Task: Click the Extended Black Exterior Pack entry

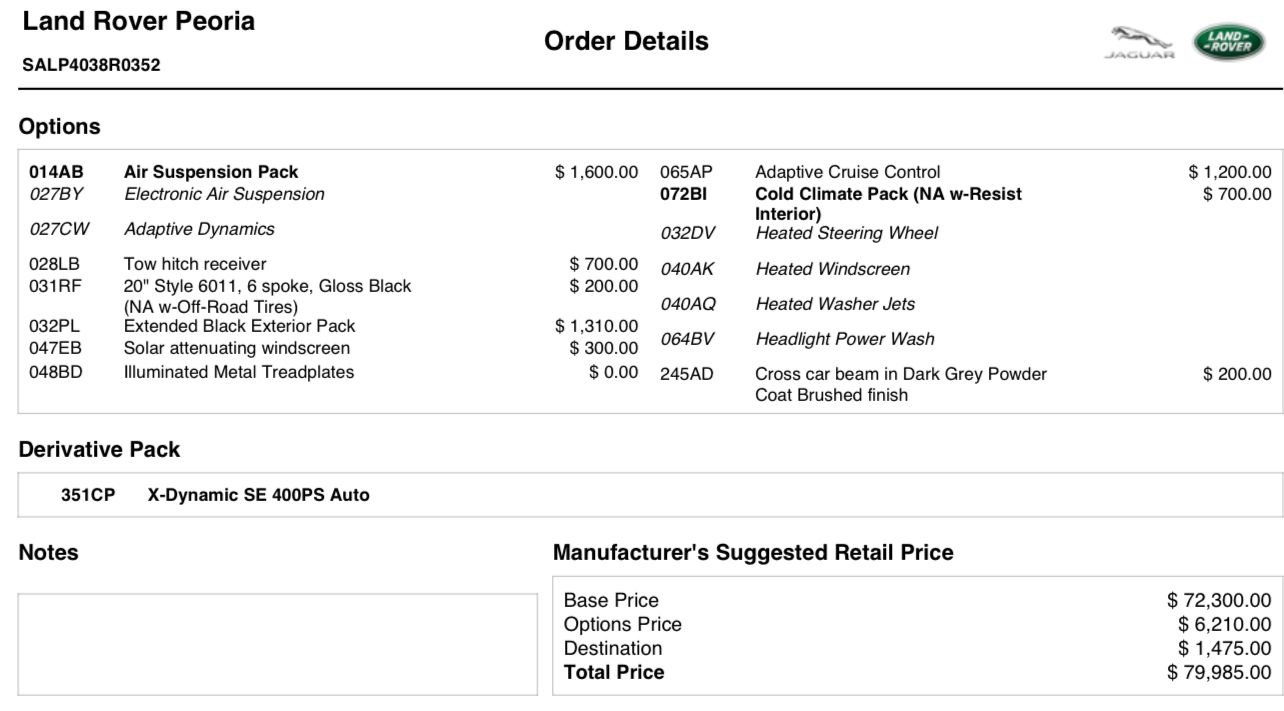Action: (239, 326)
